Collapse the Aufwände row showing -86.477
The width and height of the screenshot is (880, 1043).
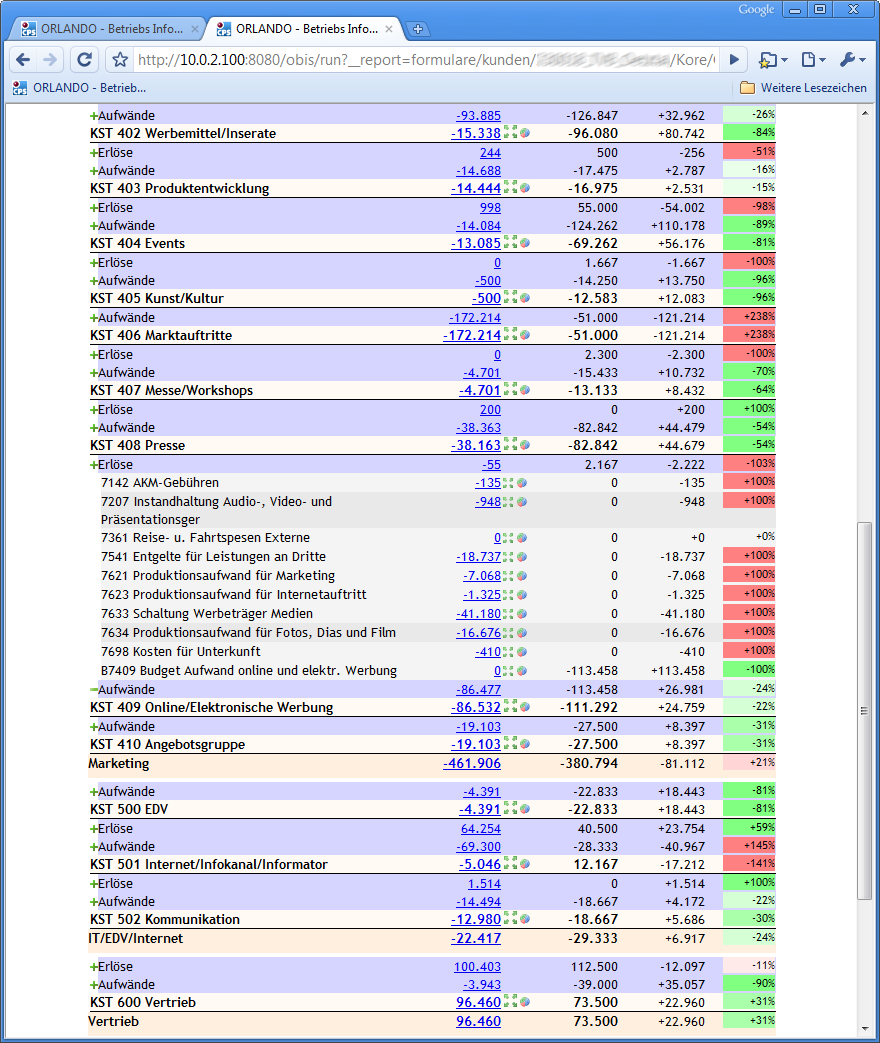94,690
